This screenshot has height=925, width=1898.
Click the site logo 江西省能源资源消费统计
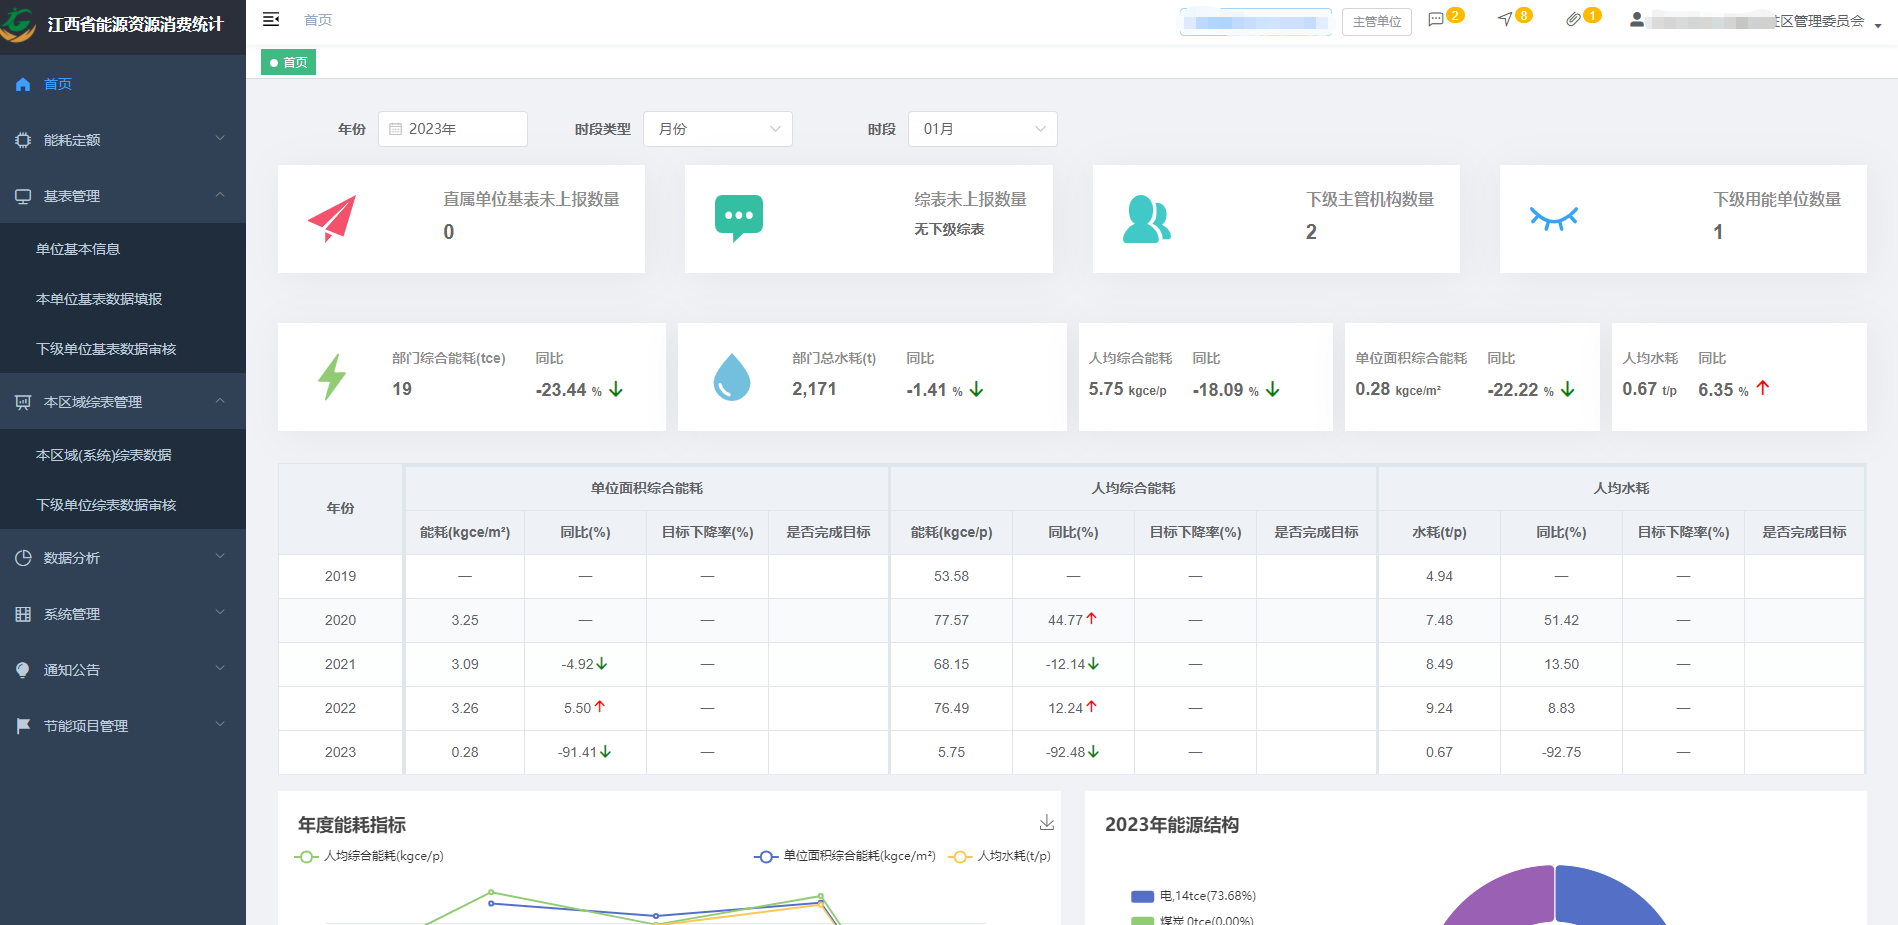click(123, 24)
